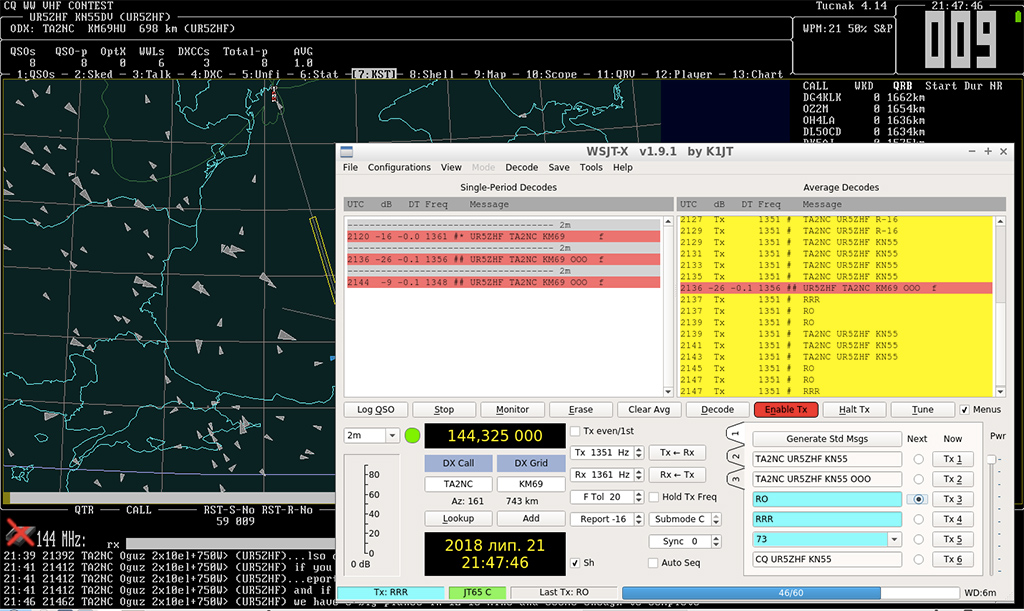
Task: Open the Help menu
Action: click(x=622, y=167)
